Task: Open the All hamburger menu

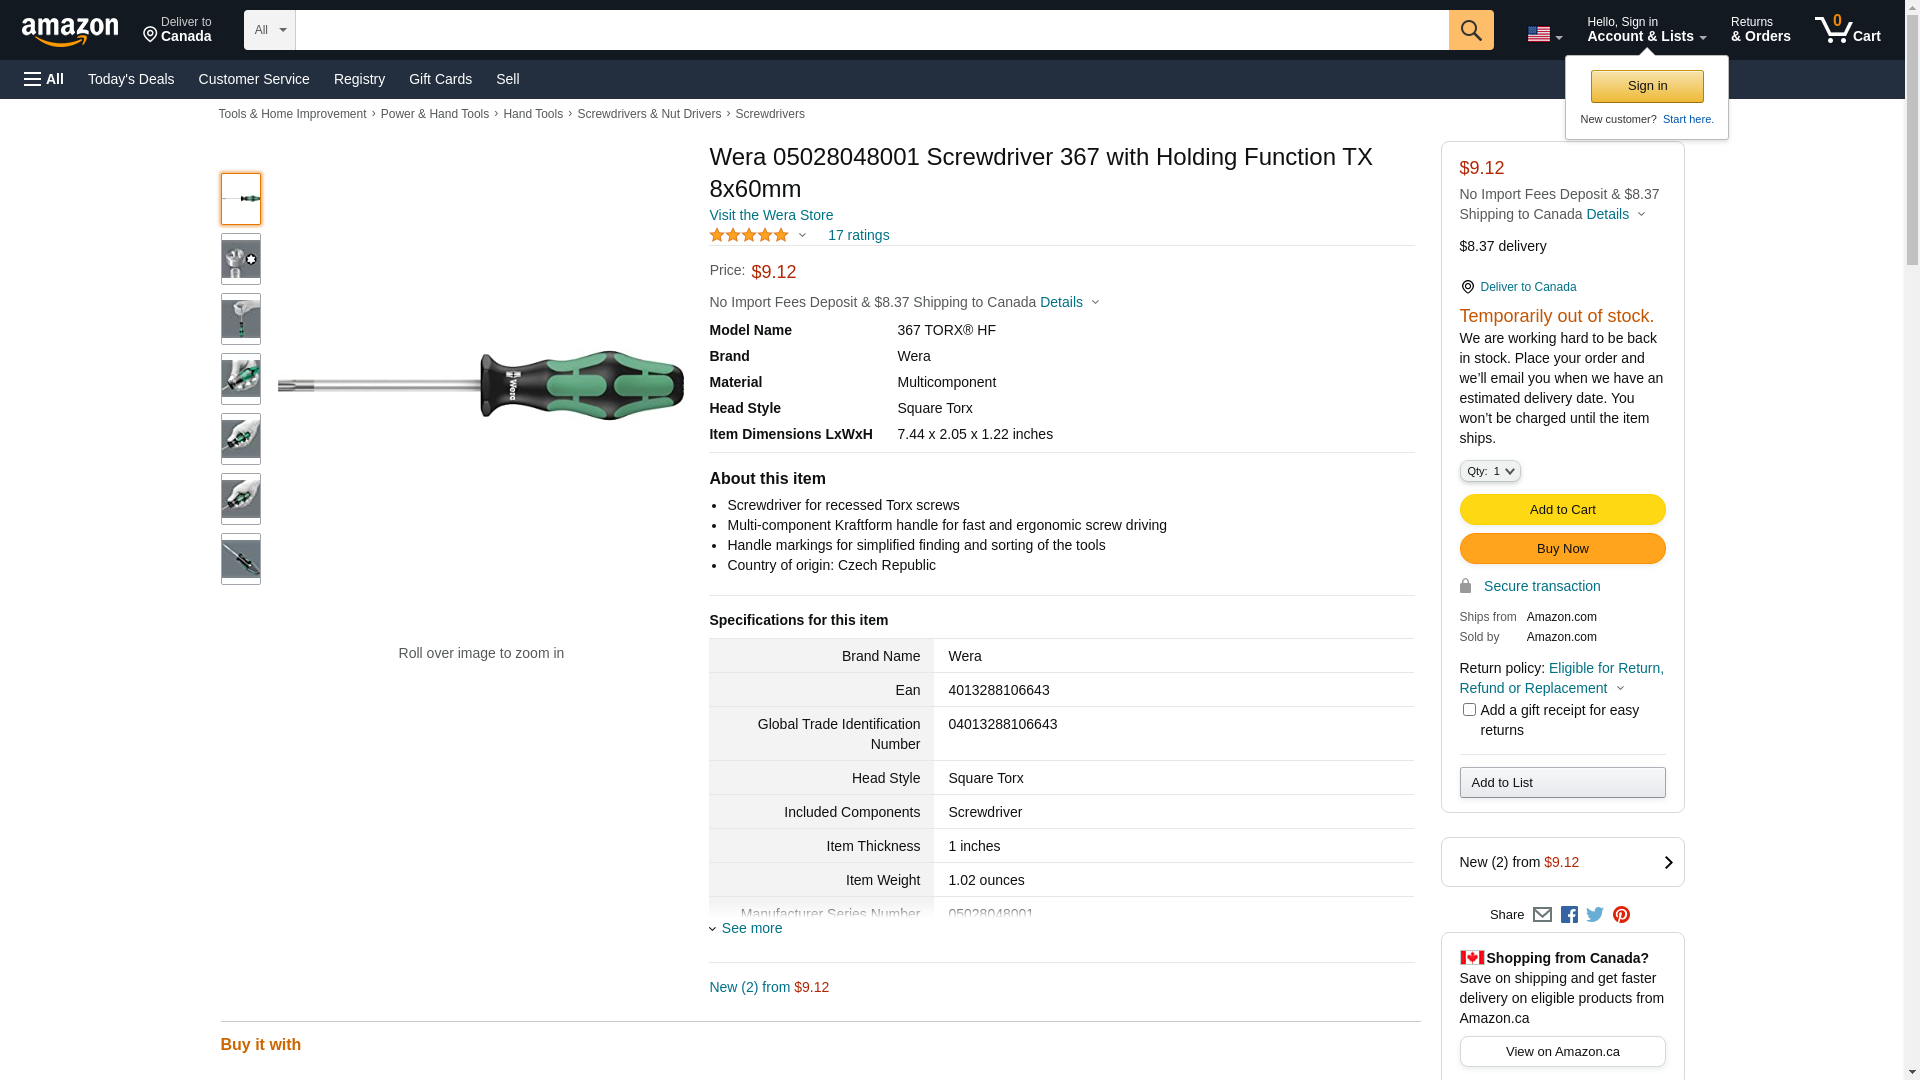Action: [x=44, y=79]
